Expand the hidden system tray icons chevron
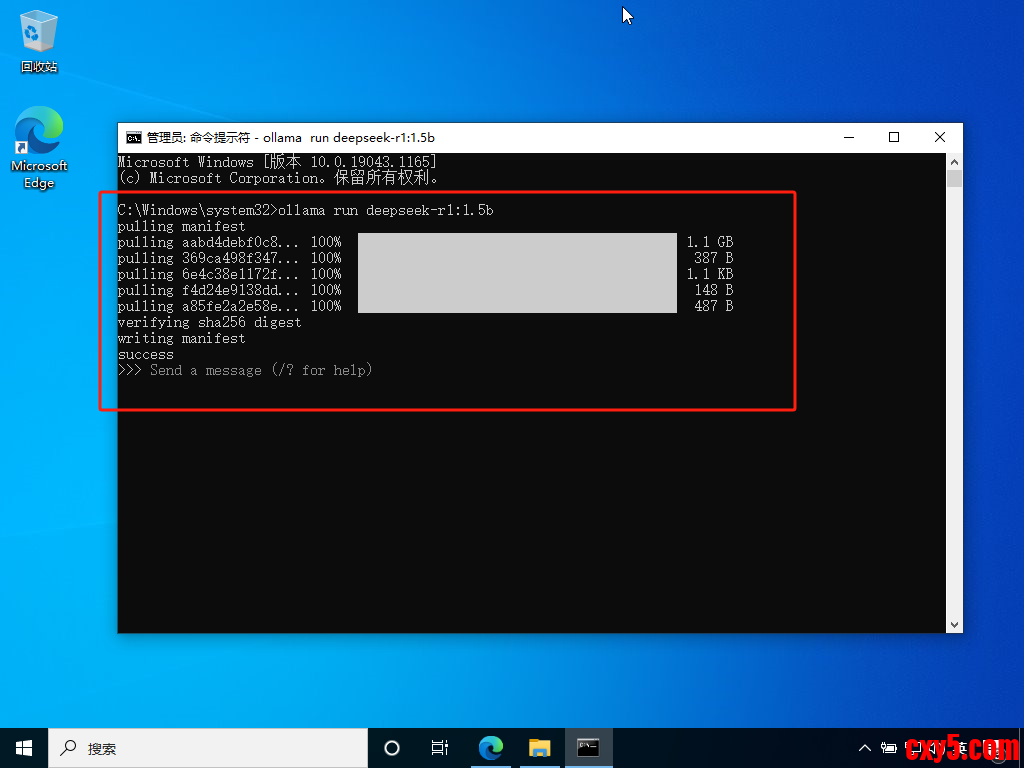This screenshot has width=1024, height=768. click(x=864, y=747)
